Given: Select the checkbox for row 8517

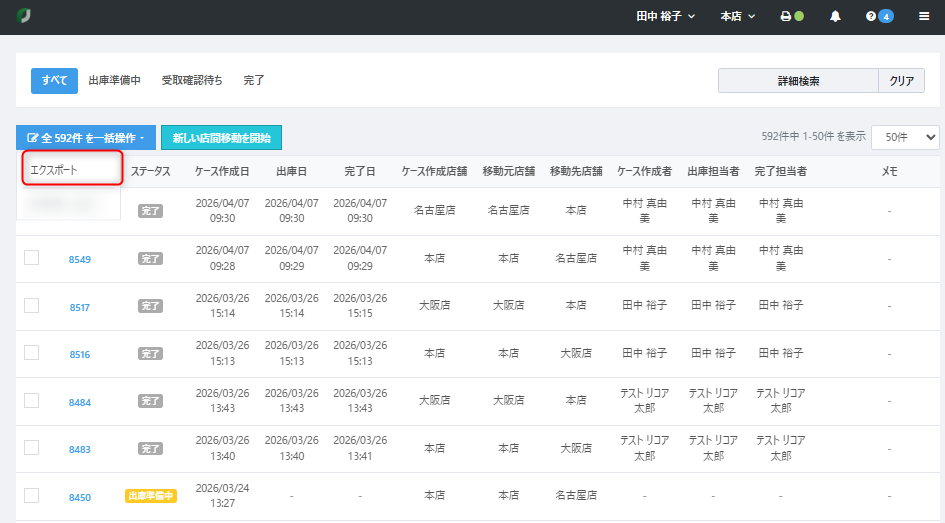Looking at the screenshot, I should tap(31, 305).
